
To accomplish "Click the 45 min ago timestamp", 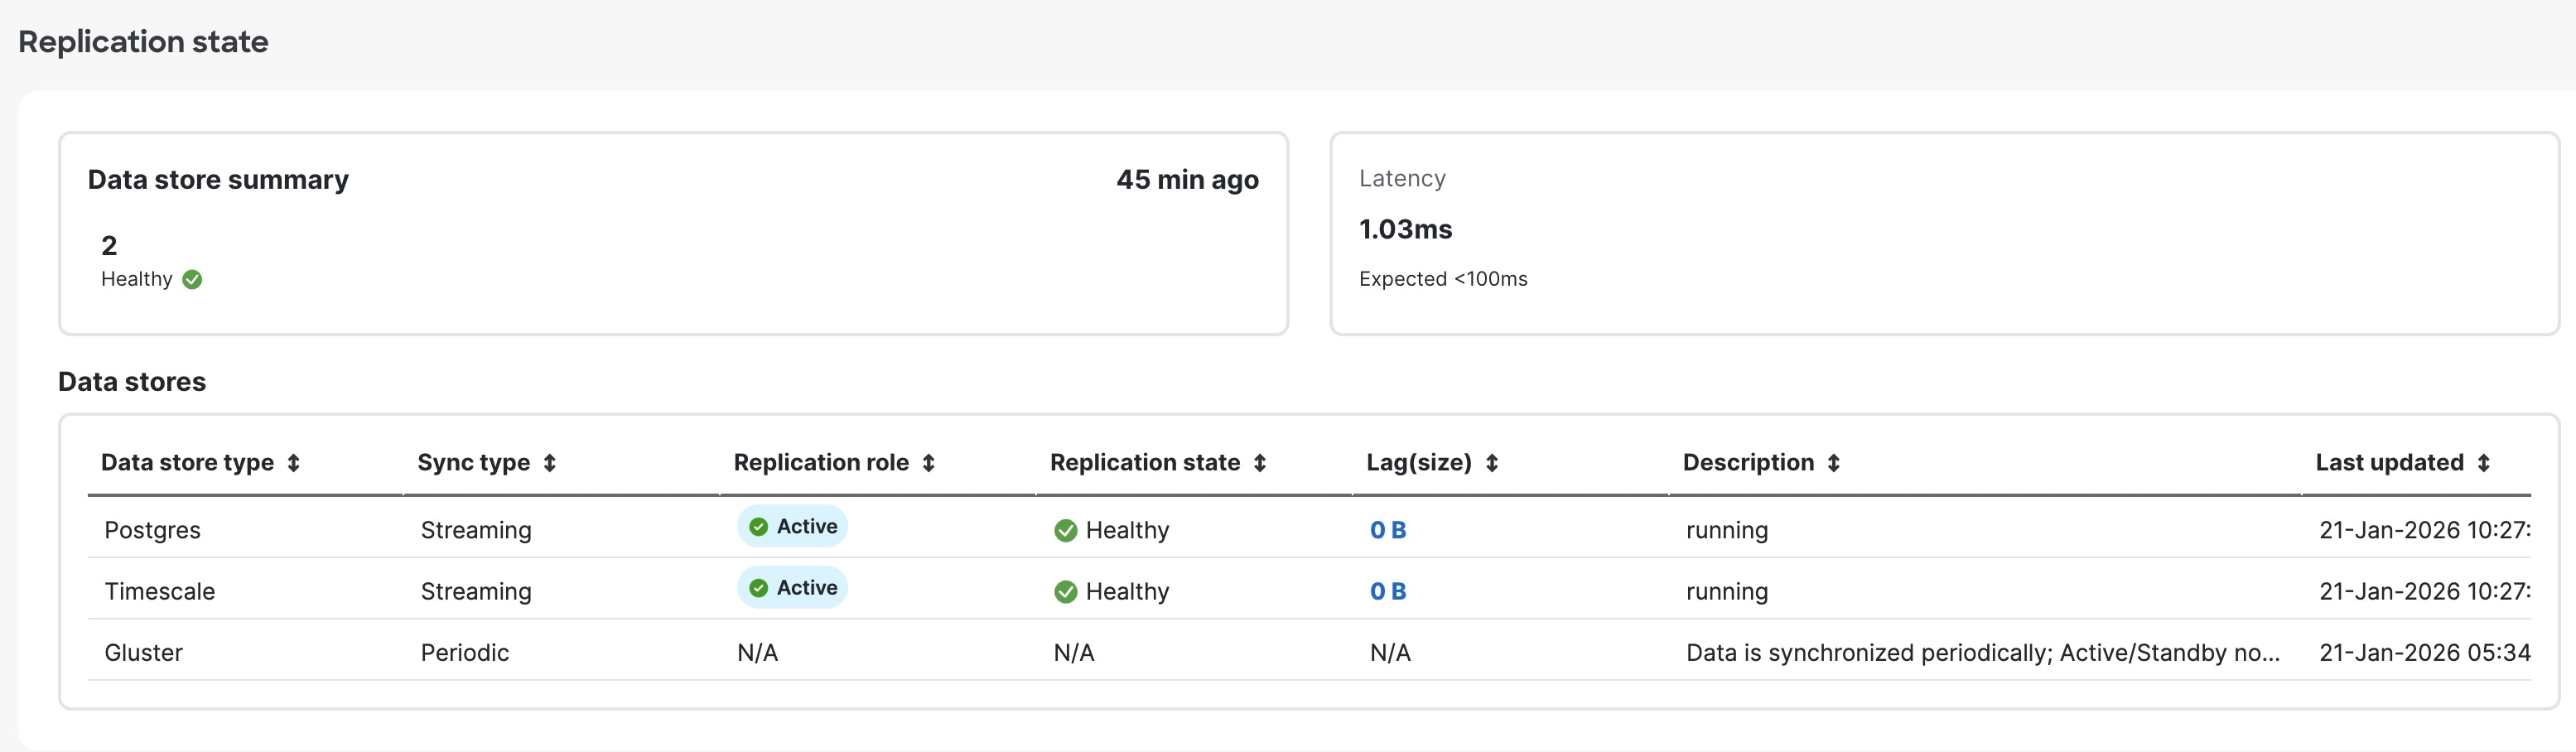I will coord(1187,180).
